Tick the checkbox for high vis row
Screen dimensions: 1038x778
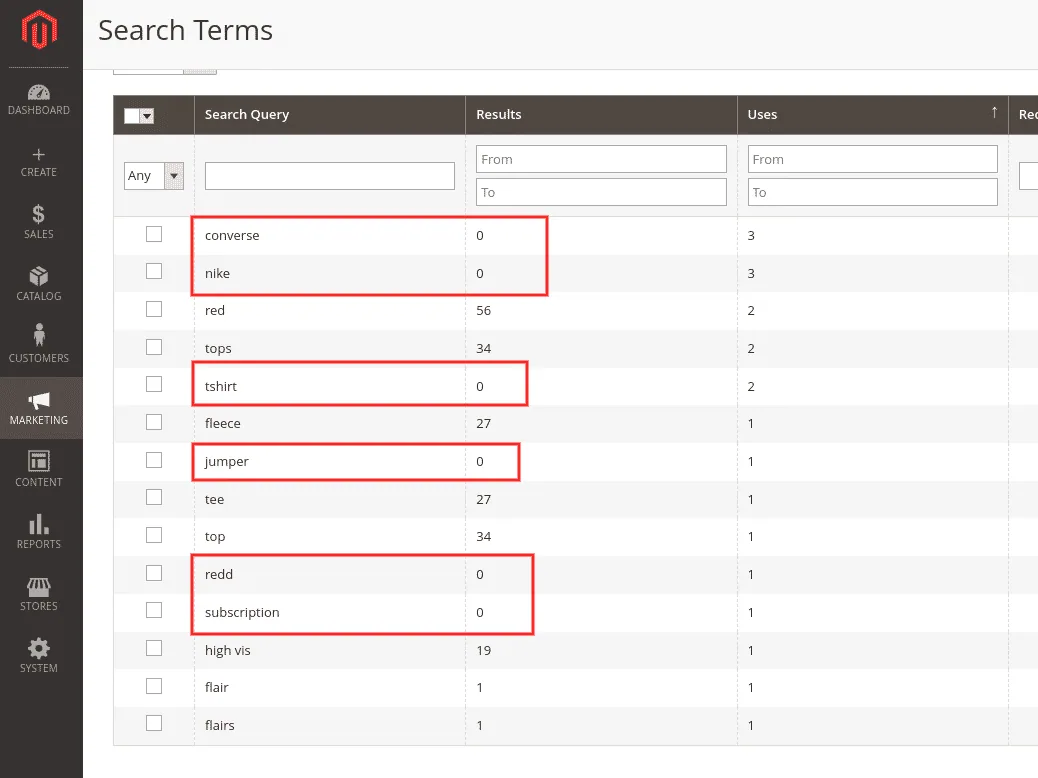click(154, 648)
